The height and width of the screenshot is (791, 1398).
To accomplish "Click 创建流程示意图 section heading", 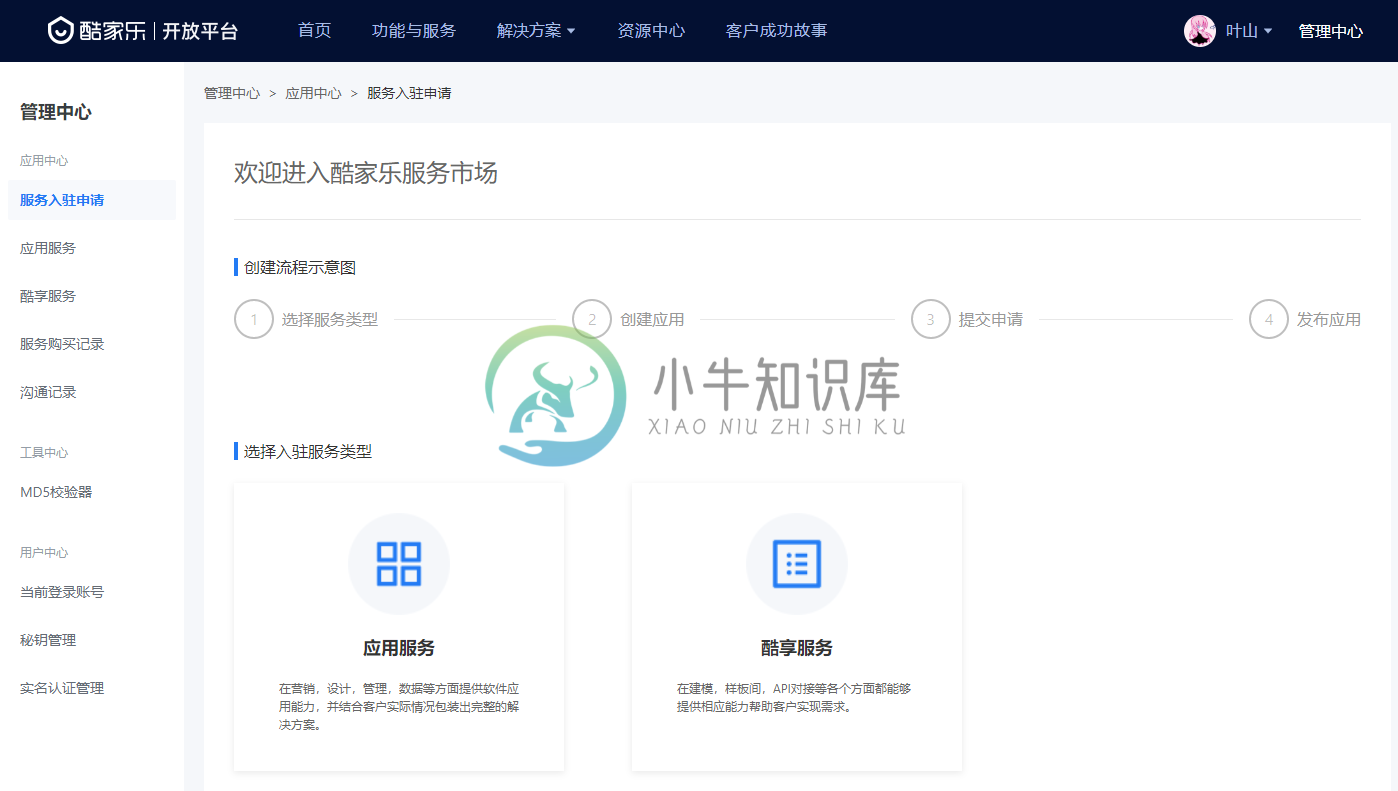I will pos(300,268).
